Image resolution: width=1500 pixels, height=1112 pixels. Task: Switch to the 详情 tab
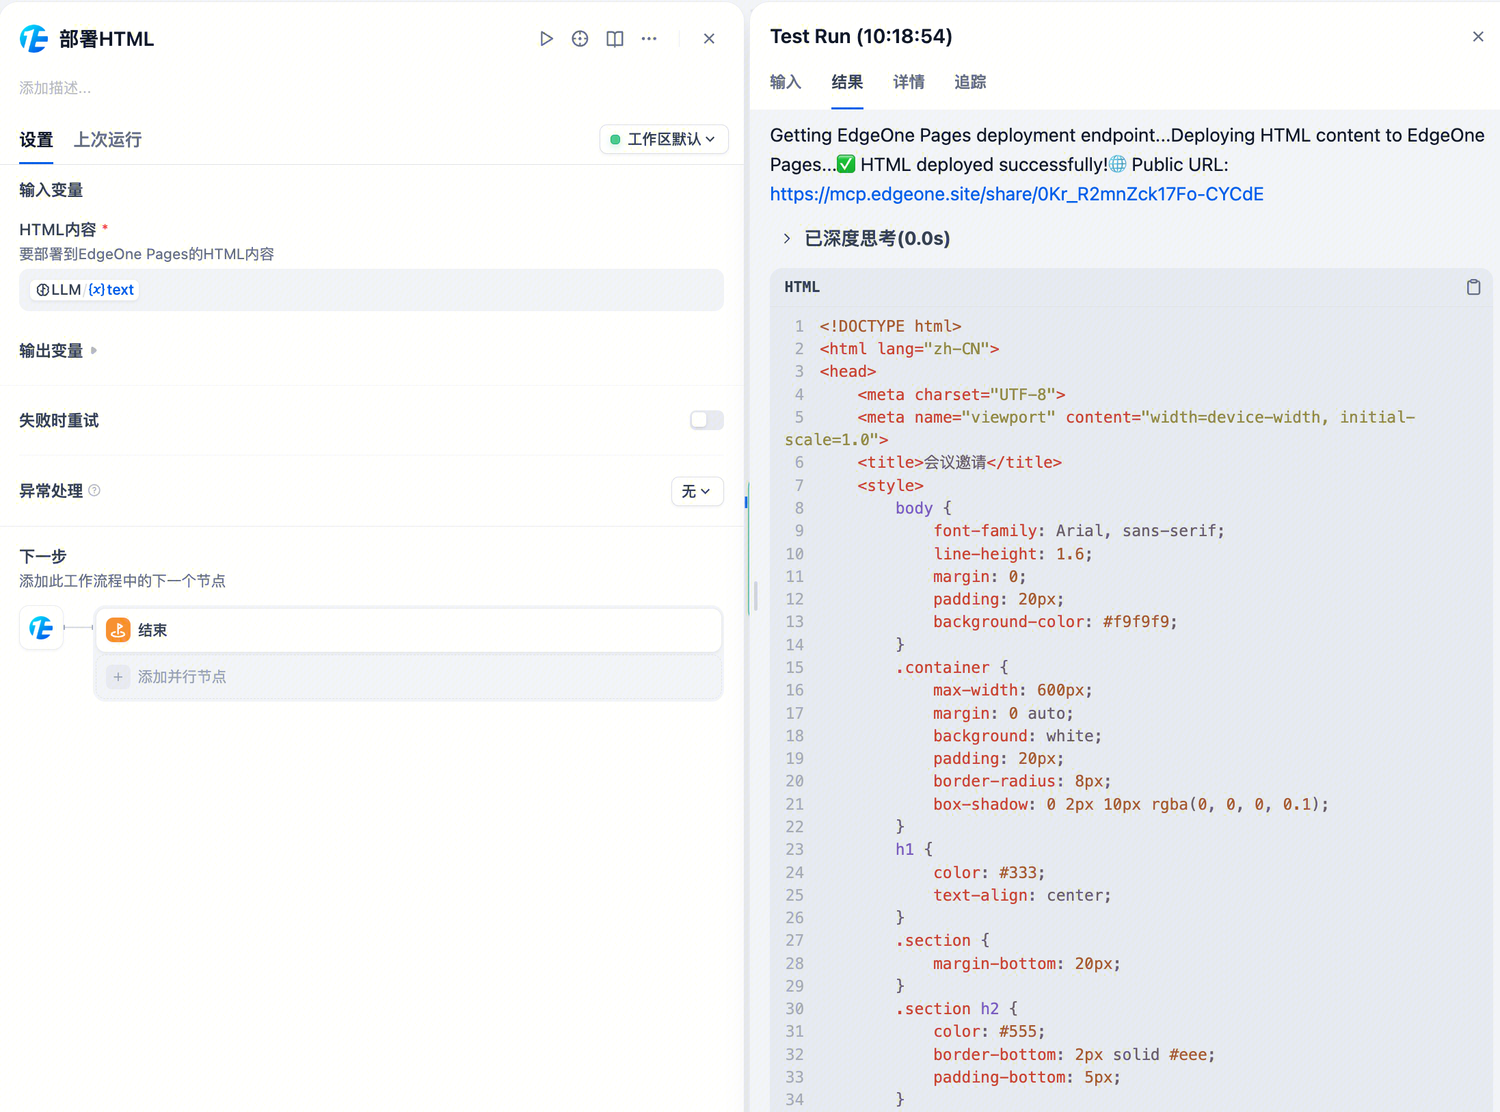[908, 82]
